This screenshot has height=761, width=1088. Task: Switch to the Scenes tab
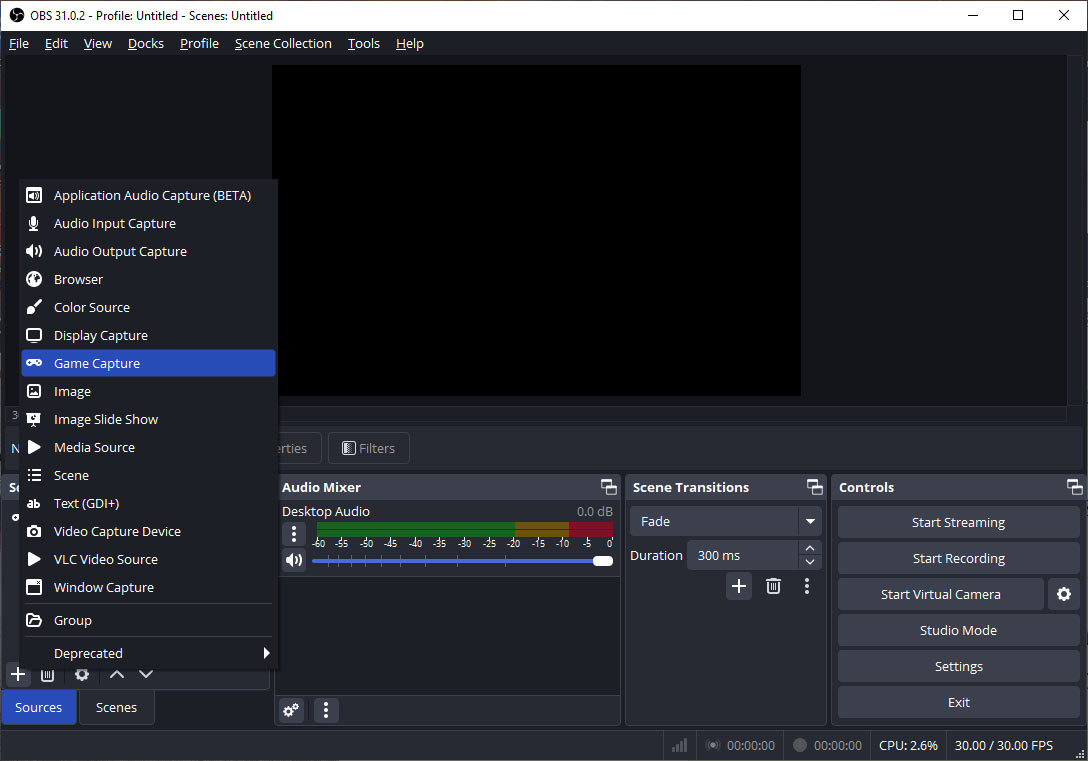[117, 708]
